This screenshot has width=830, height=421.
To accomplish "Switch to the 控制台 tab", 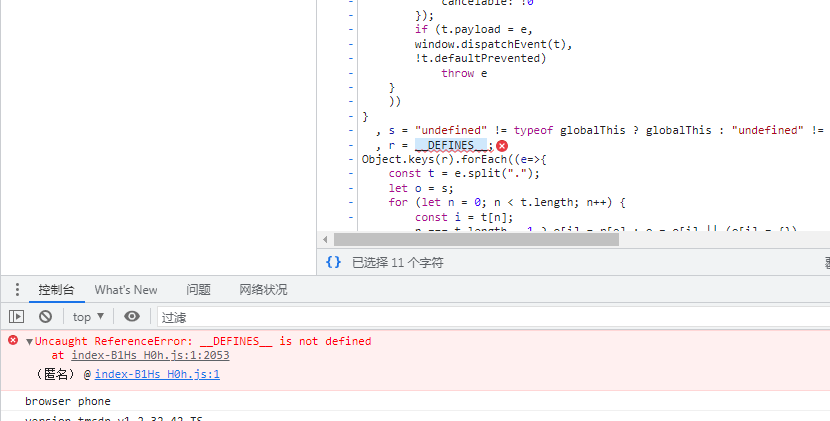I will pyautogui.click(x=56, y=290).
